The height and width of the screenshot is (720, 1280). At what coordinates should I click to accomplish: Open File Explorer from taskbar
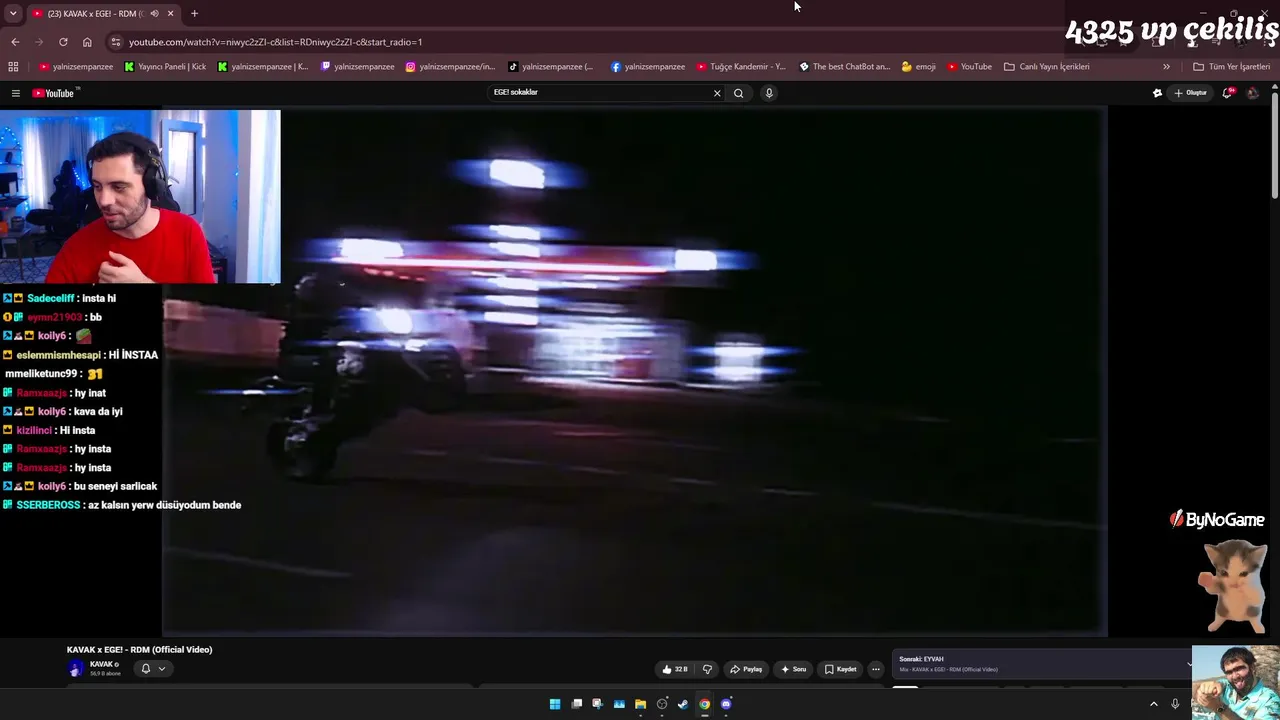point(640,704)
